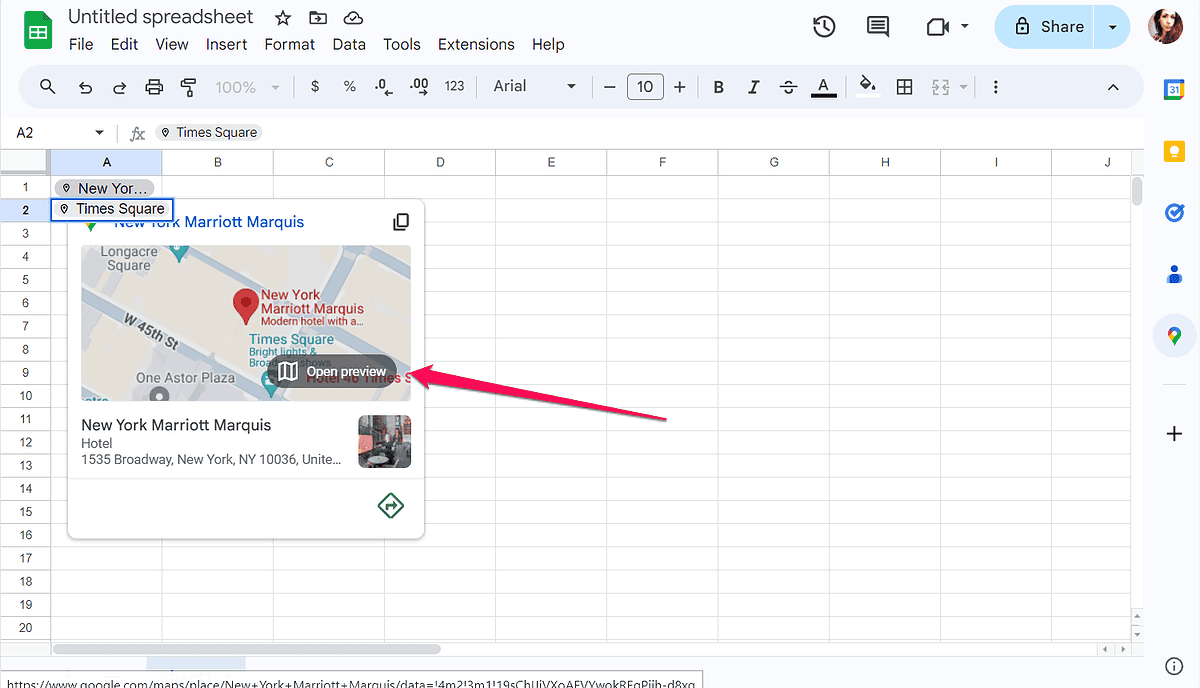Follow the New York Marriott Marquis link

(208, 221)
